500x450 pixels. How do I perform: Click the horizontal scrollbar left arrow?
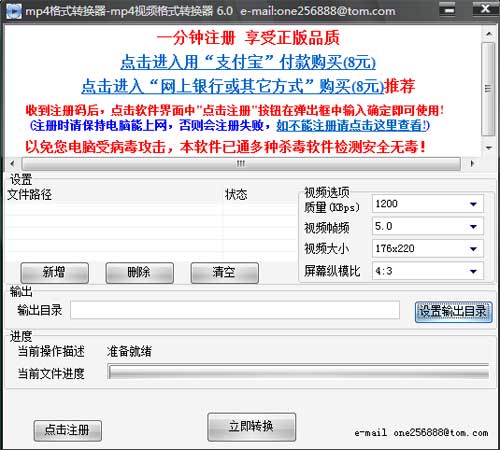[x=12, y=164]
